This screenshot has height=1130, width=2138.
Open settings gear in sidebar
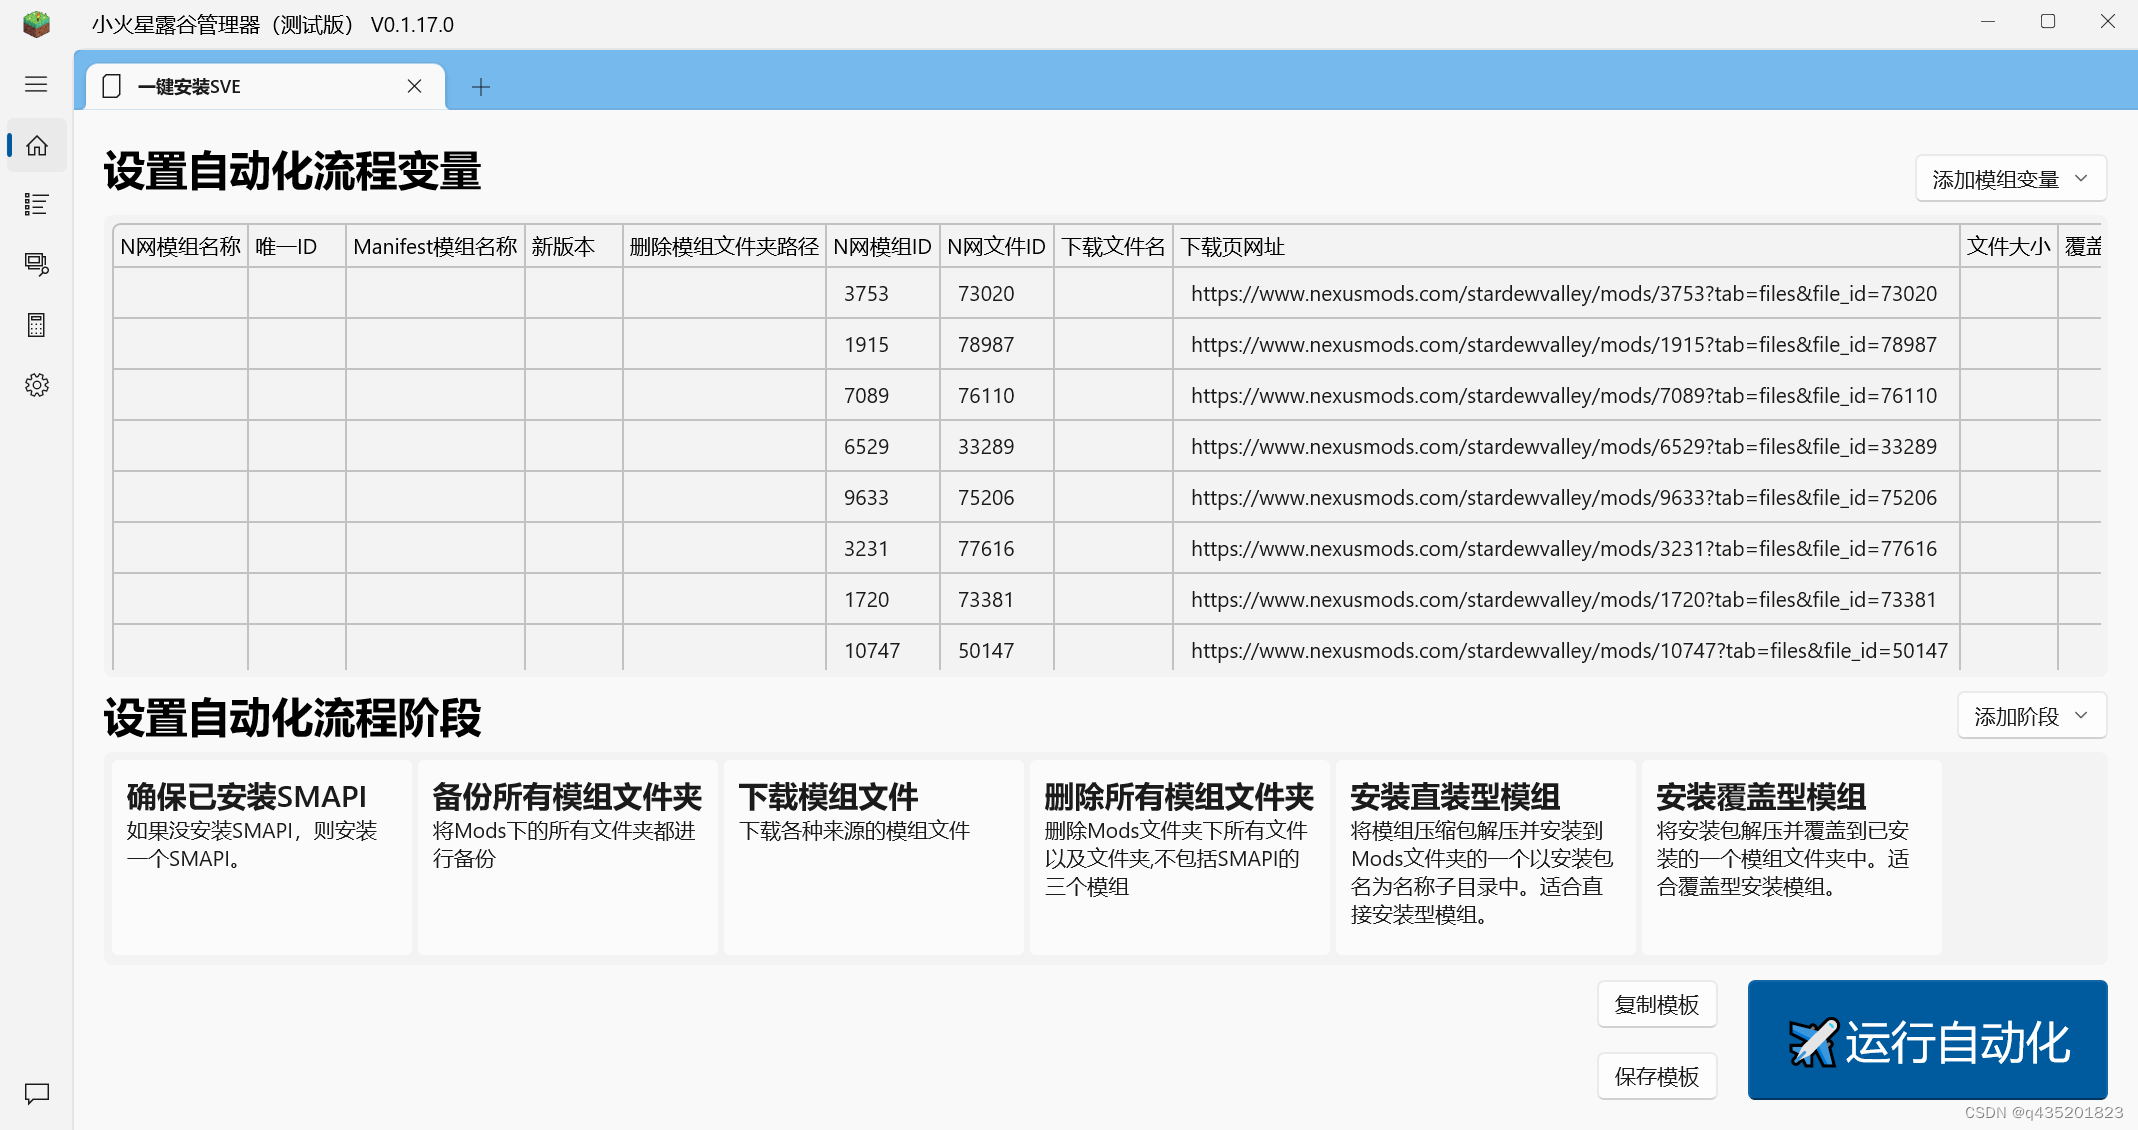click(x=37, y=385)
